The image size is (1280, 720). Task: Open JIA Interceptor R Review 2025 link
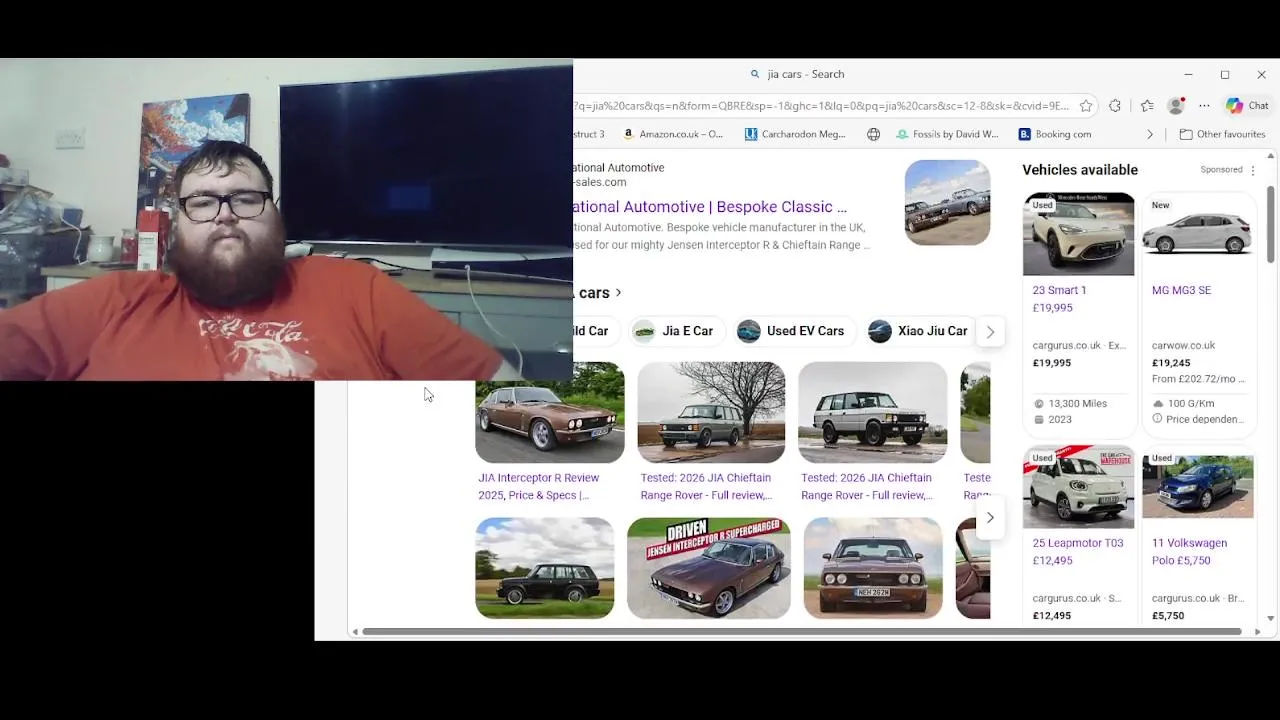539,486
